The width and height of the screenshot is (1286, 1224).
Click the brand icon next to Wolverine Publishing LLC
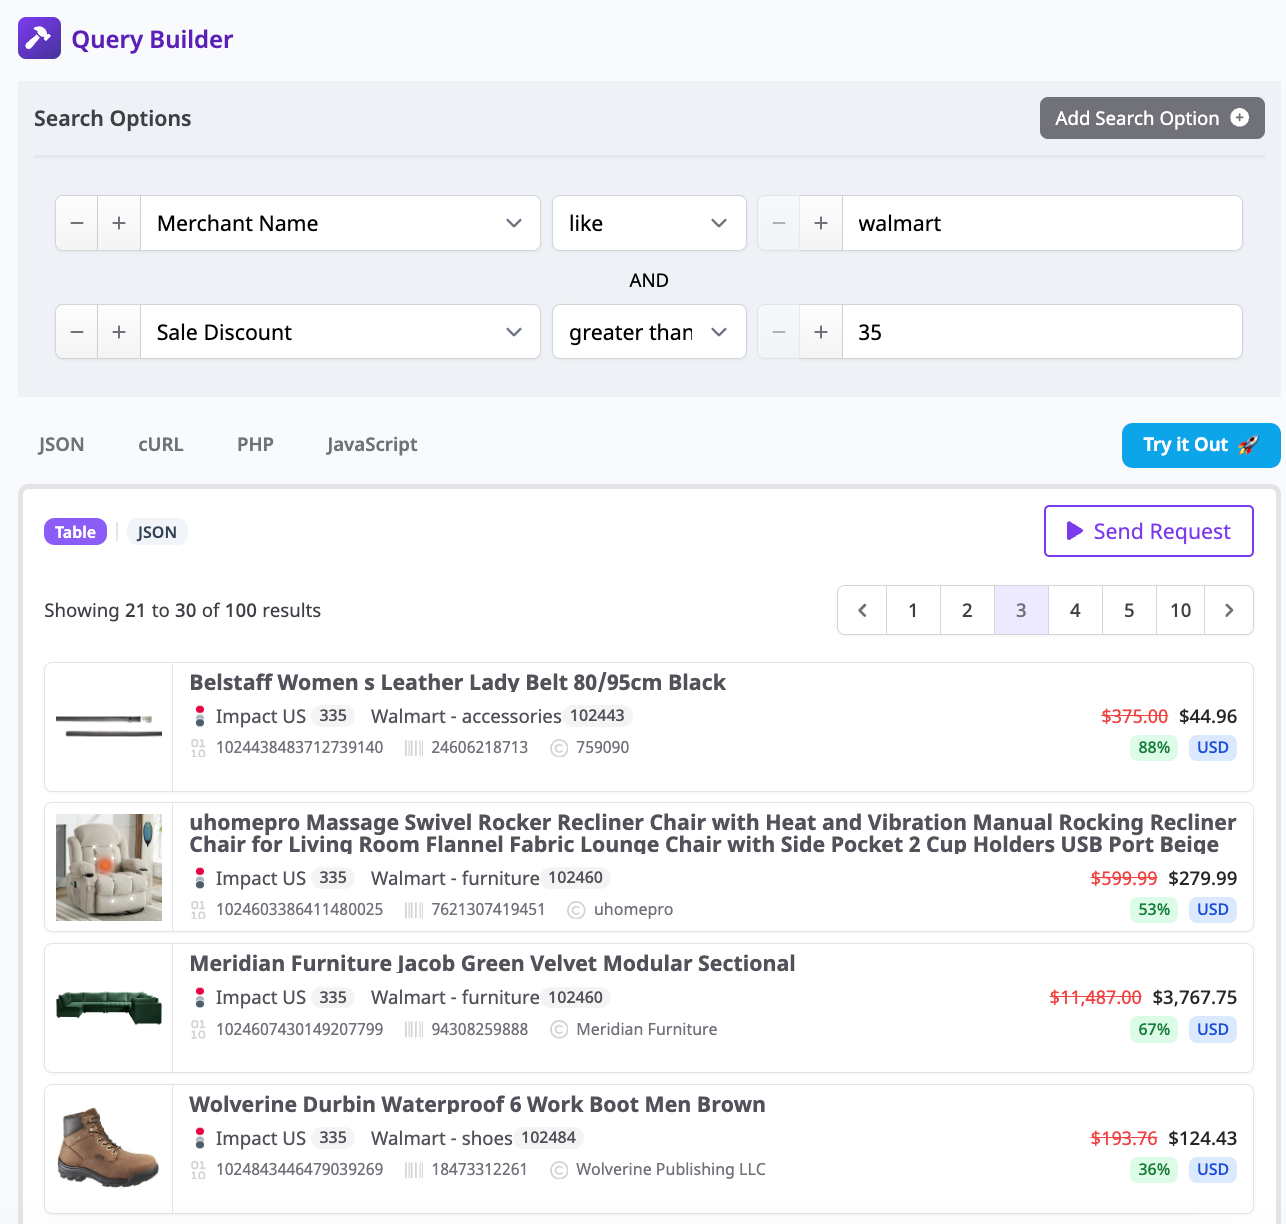(560, 1170)
